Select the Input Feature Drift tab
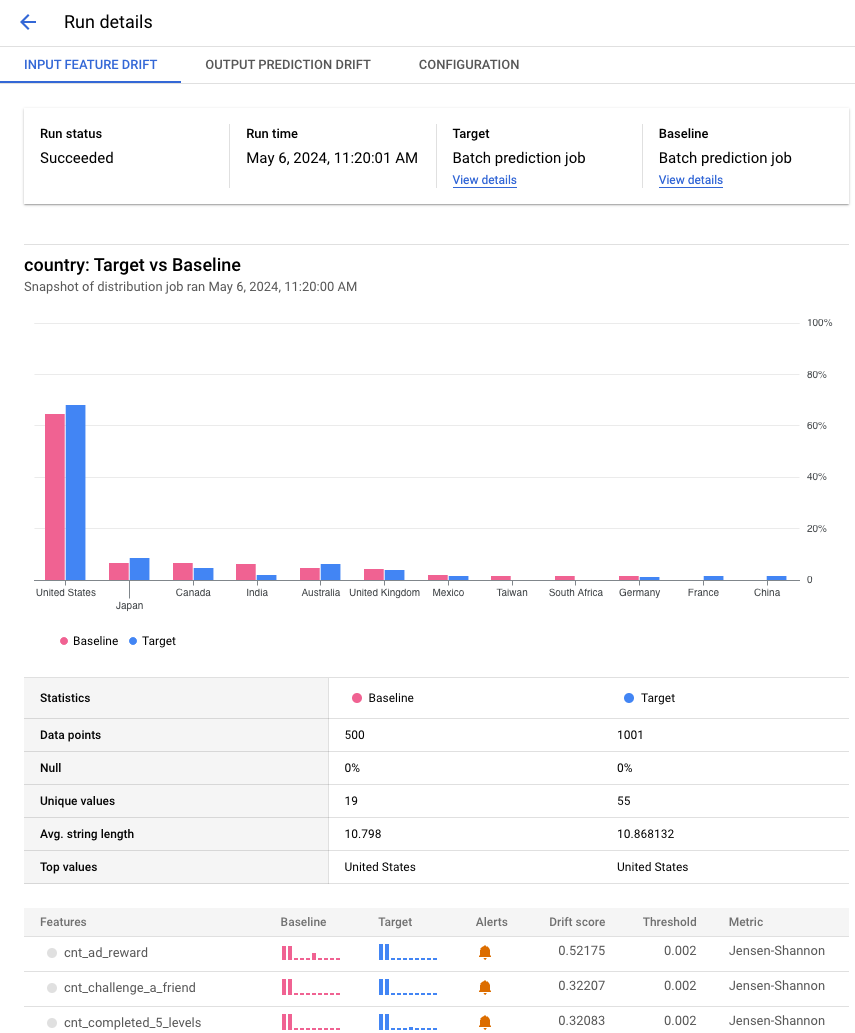 pyautogui.click(x=90, y=64)
